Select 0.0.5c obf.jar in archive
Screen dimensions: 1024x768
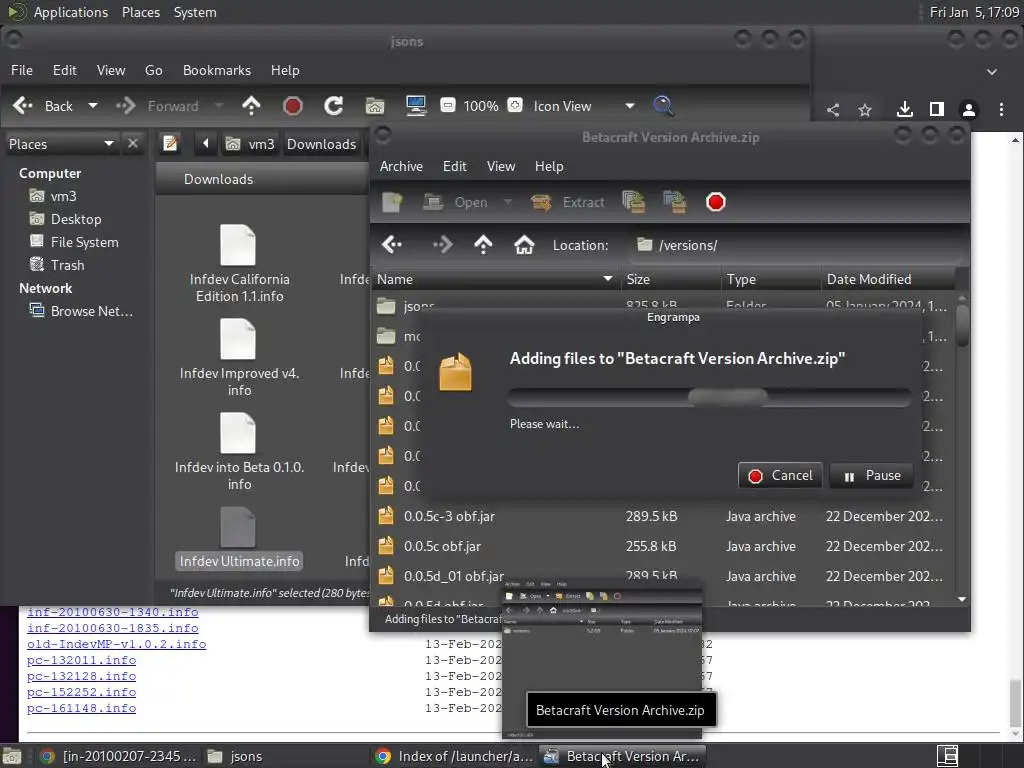point(663,546)
